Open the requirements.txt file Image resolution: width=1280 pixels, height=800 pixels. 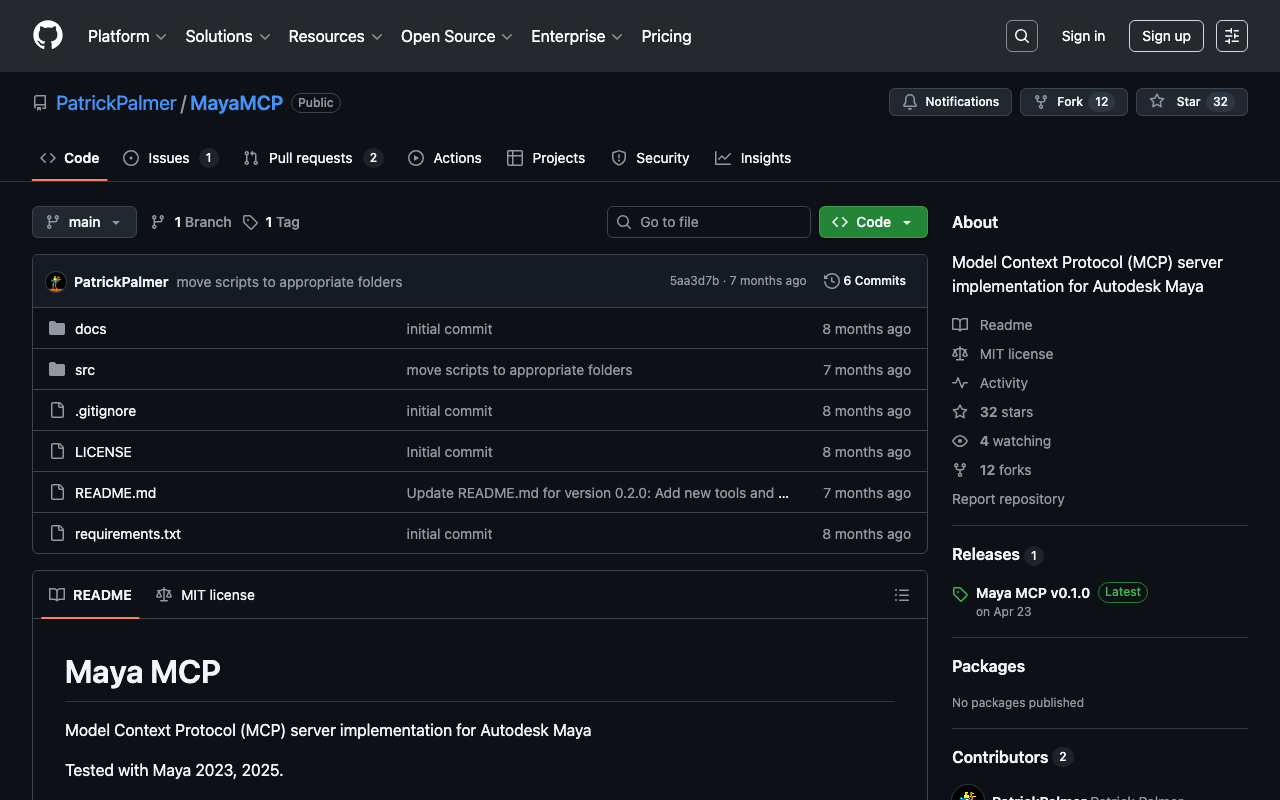click(128, 534)
